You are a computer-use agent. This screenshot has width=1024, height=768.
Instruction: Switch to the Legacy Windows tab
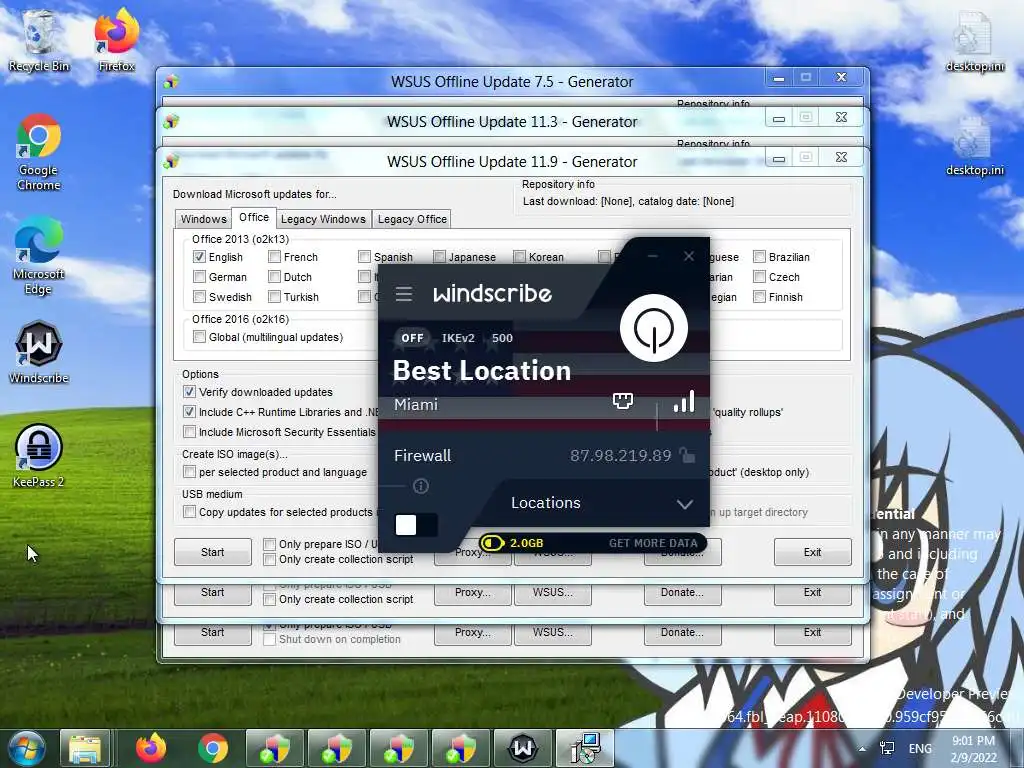click(323, 219)
